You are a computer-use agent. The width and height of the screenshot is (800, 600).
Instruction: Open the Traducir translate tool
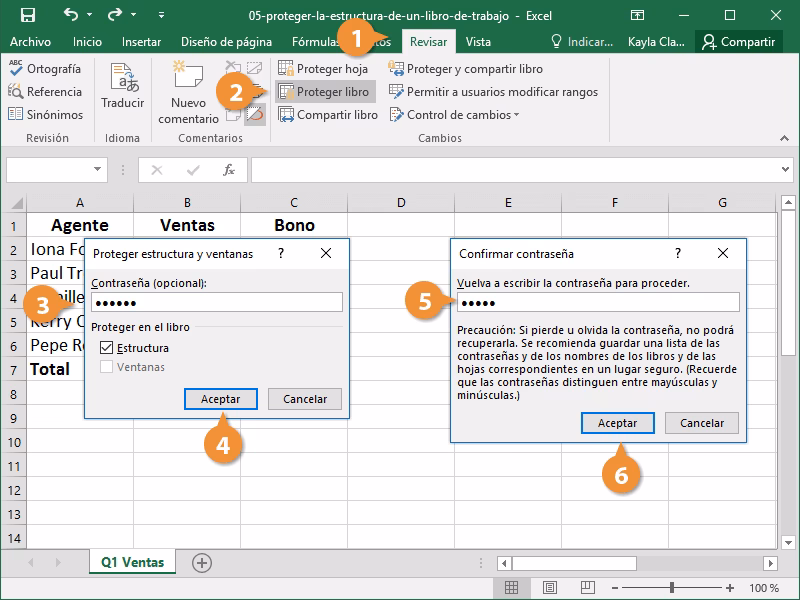(x=123, y=88)
